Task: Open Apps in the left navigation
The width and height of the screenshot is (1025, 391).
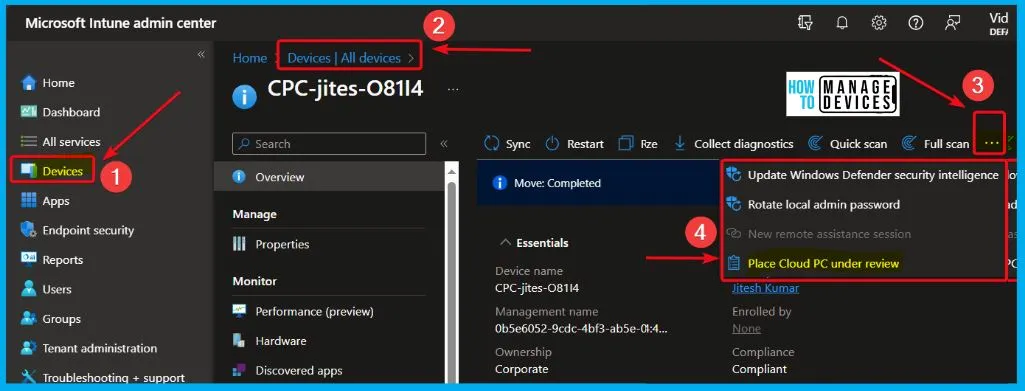Action: 45,201
